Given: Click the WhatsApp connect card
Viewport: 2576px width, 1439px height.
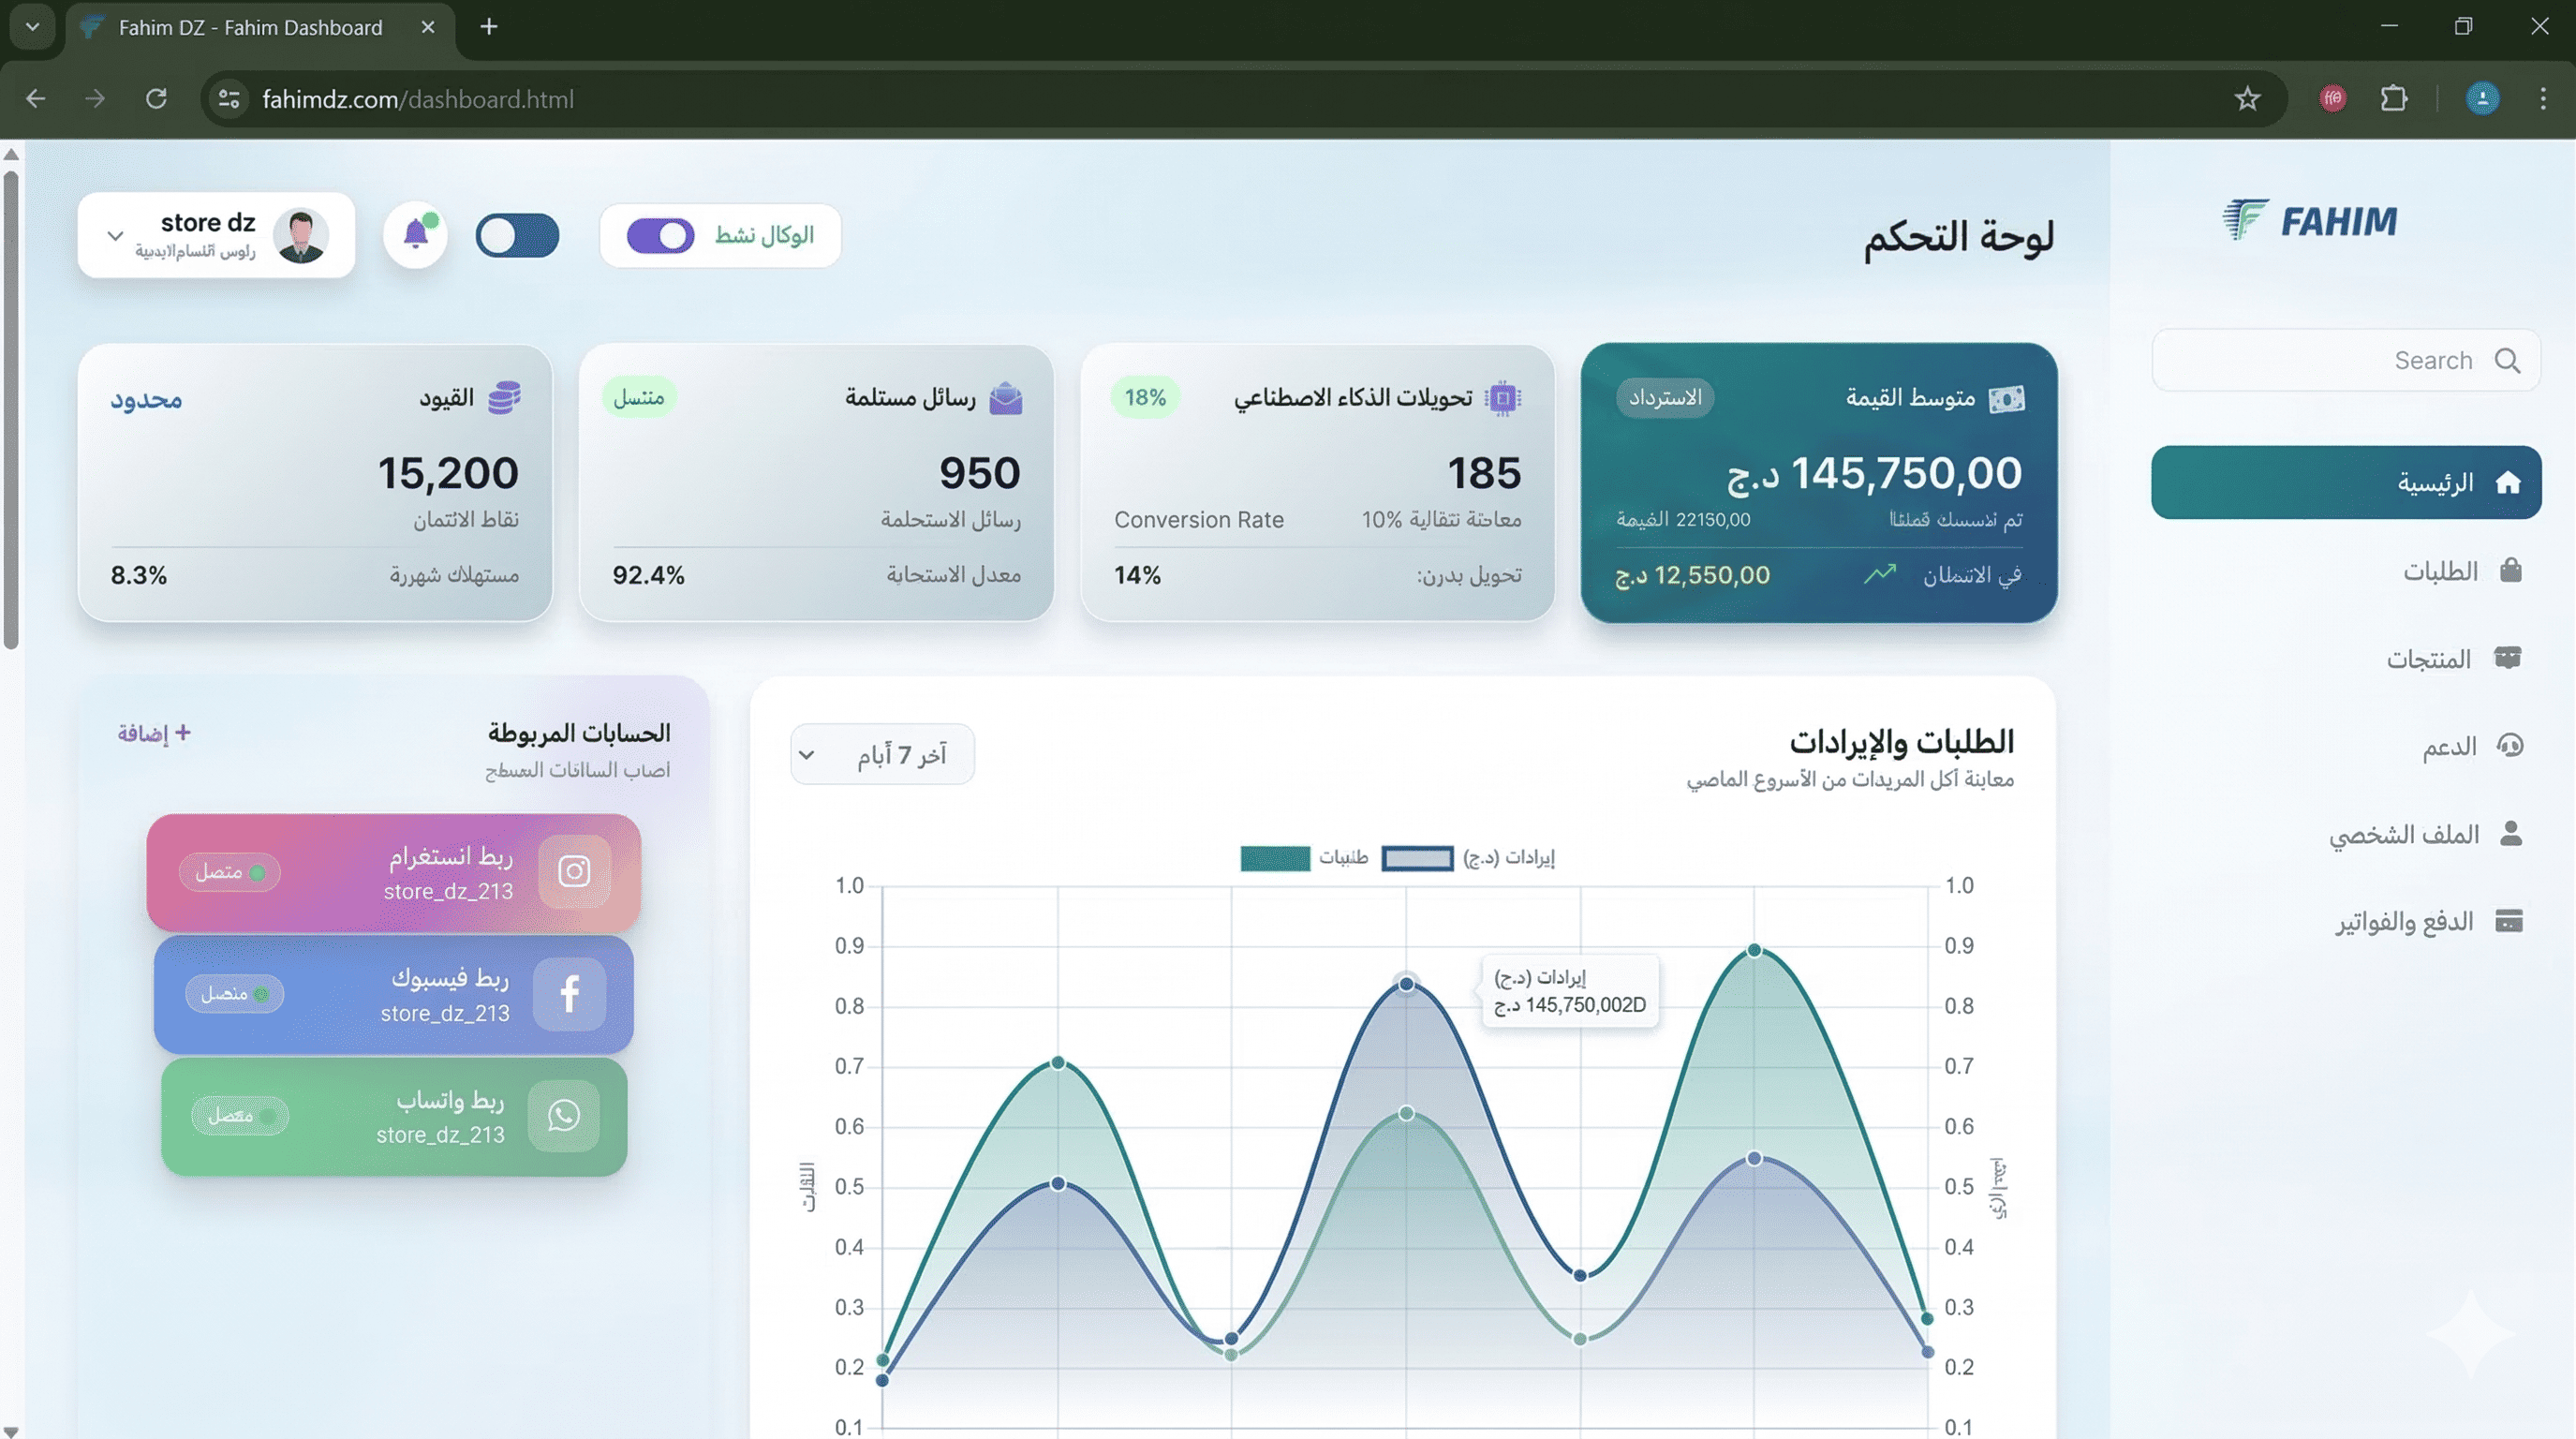Looking at the screenshot, I should [x=394, y=1116].
